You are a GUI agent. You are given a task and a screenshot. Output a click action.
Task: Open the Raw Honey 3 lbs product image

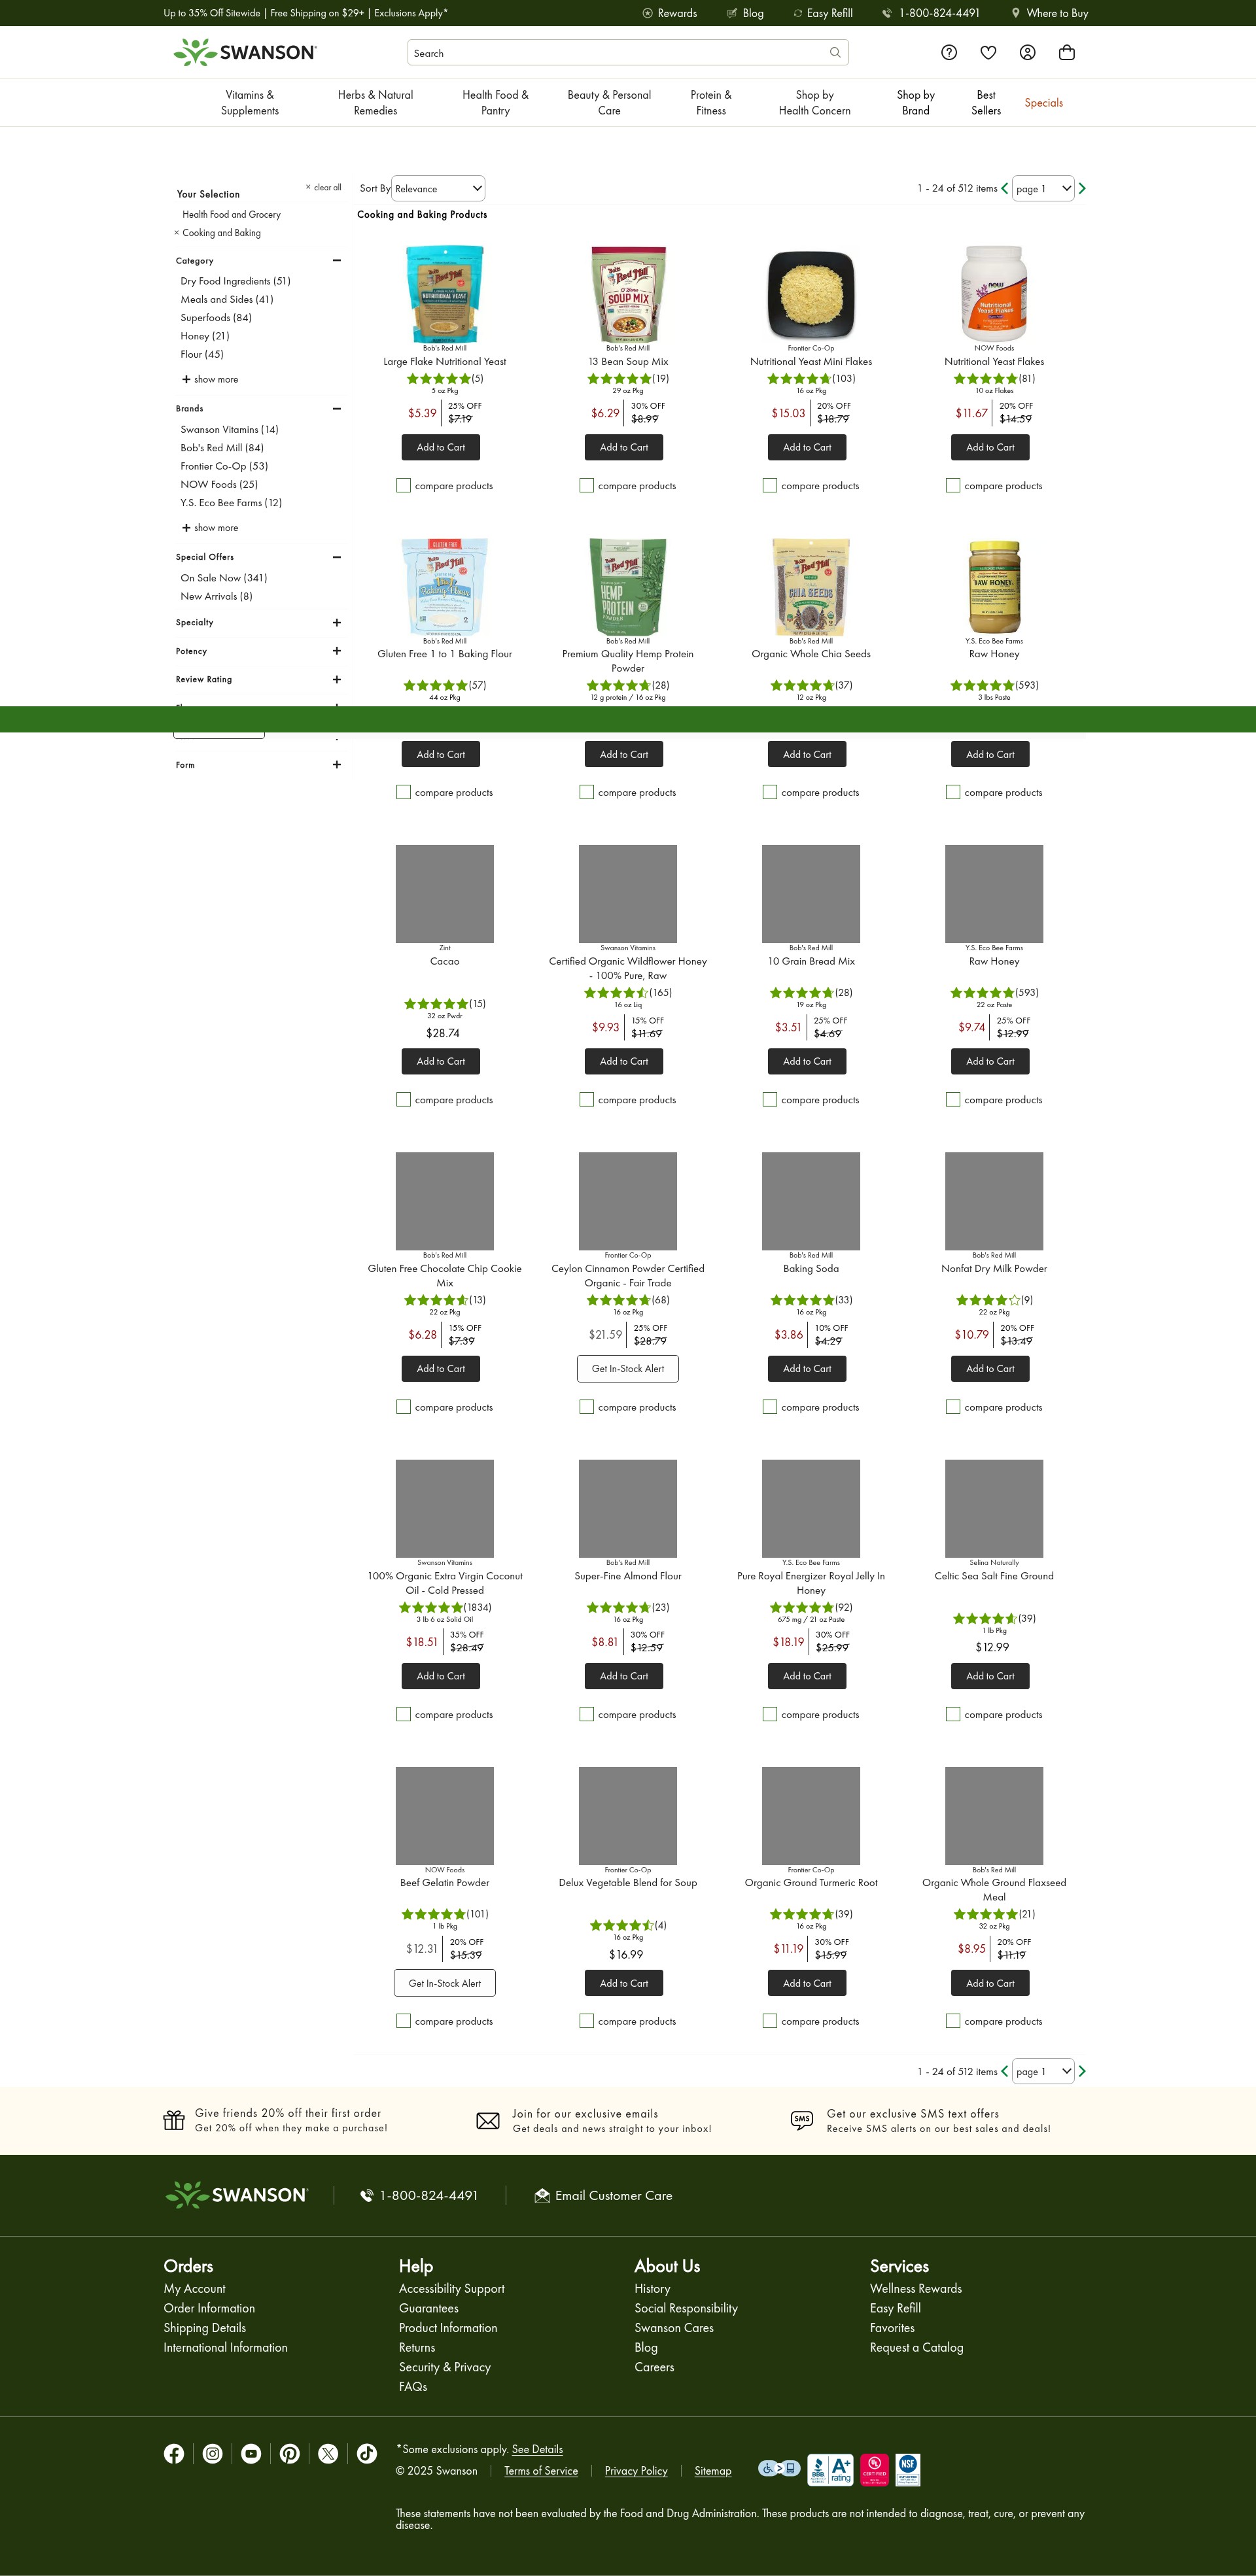pos(994,587)
